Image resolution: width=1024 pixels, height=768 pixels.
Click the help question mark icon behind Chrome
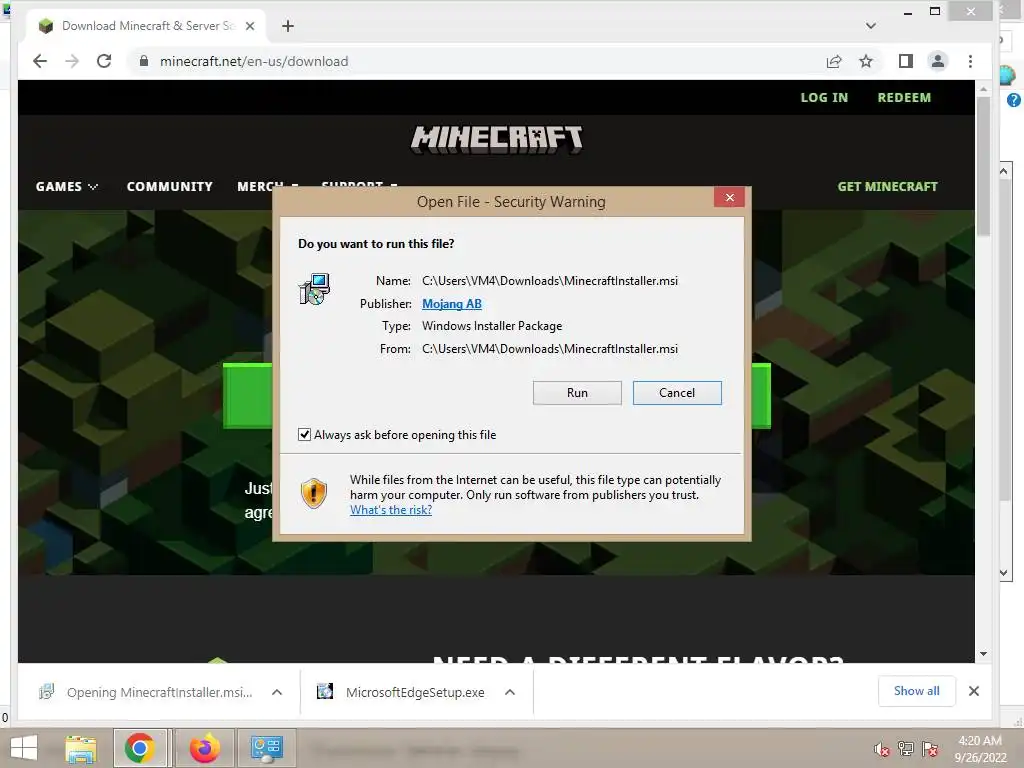point(1014,100)
